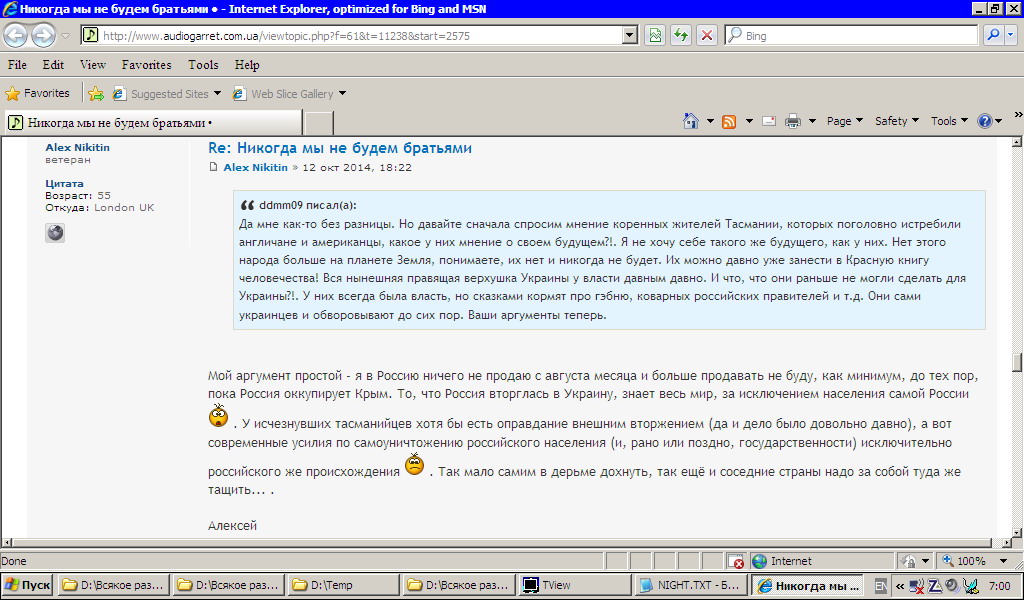1024x600 pixels.
Task: Click the sad frowning smiley emoticon
Action: [414, 464]
